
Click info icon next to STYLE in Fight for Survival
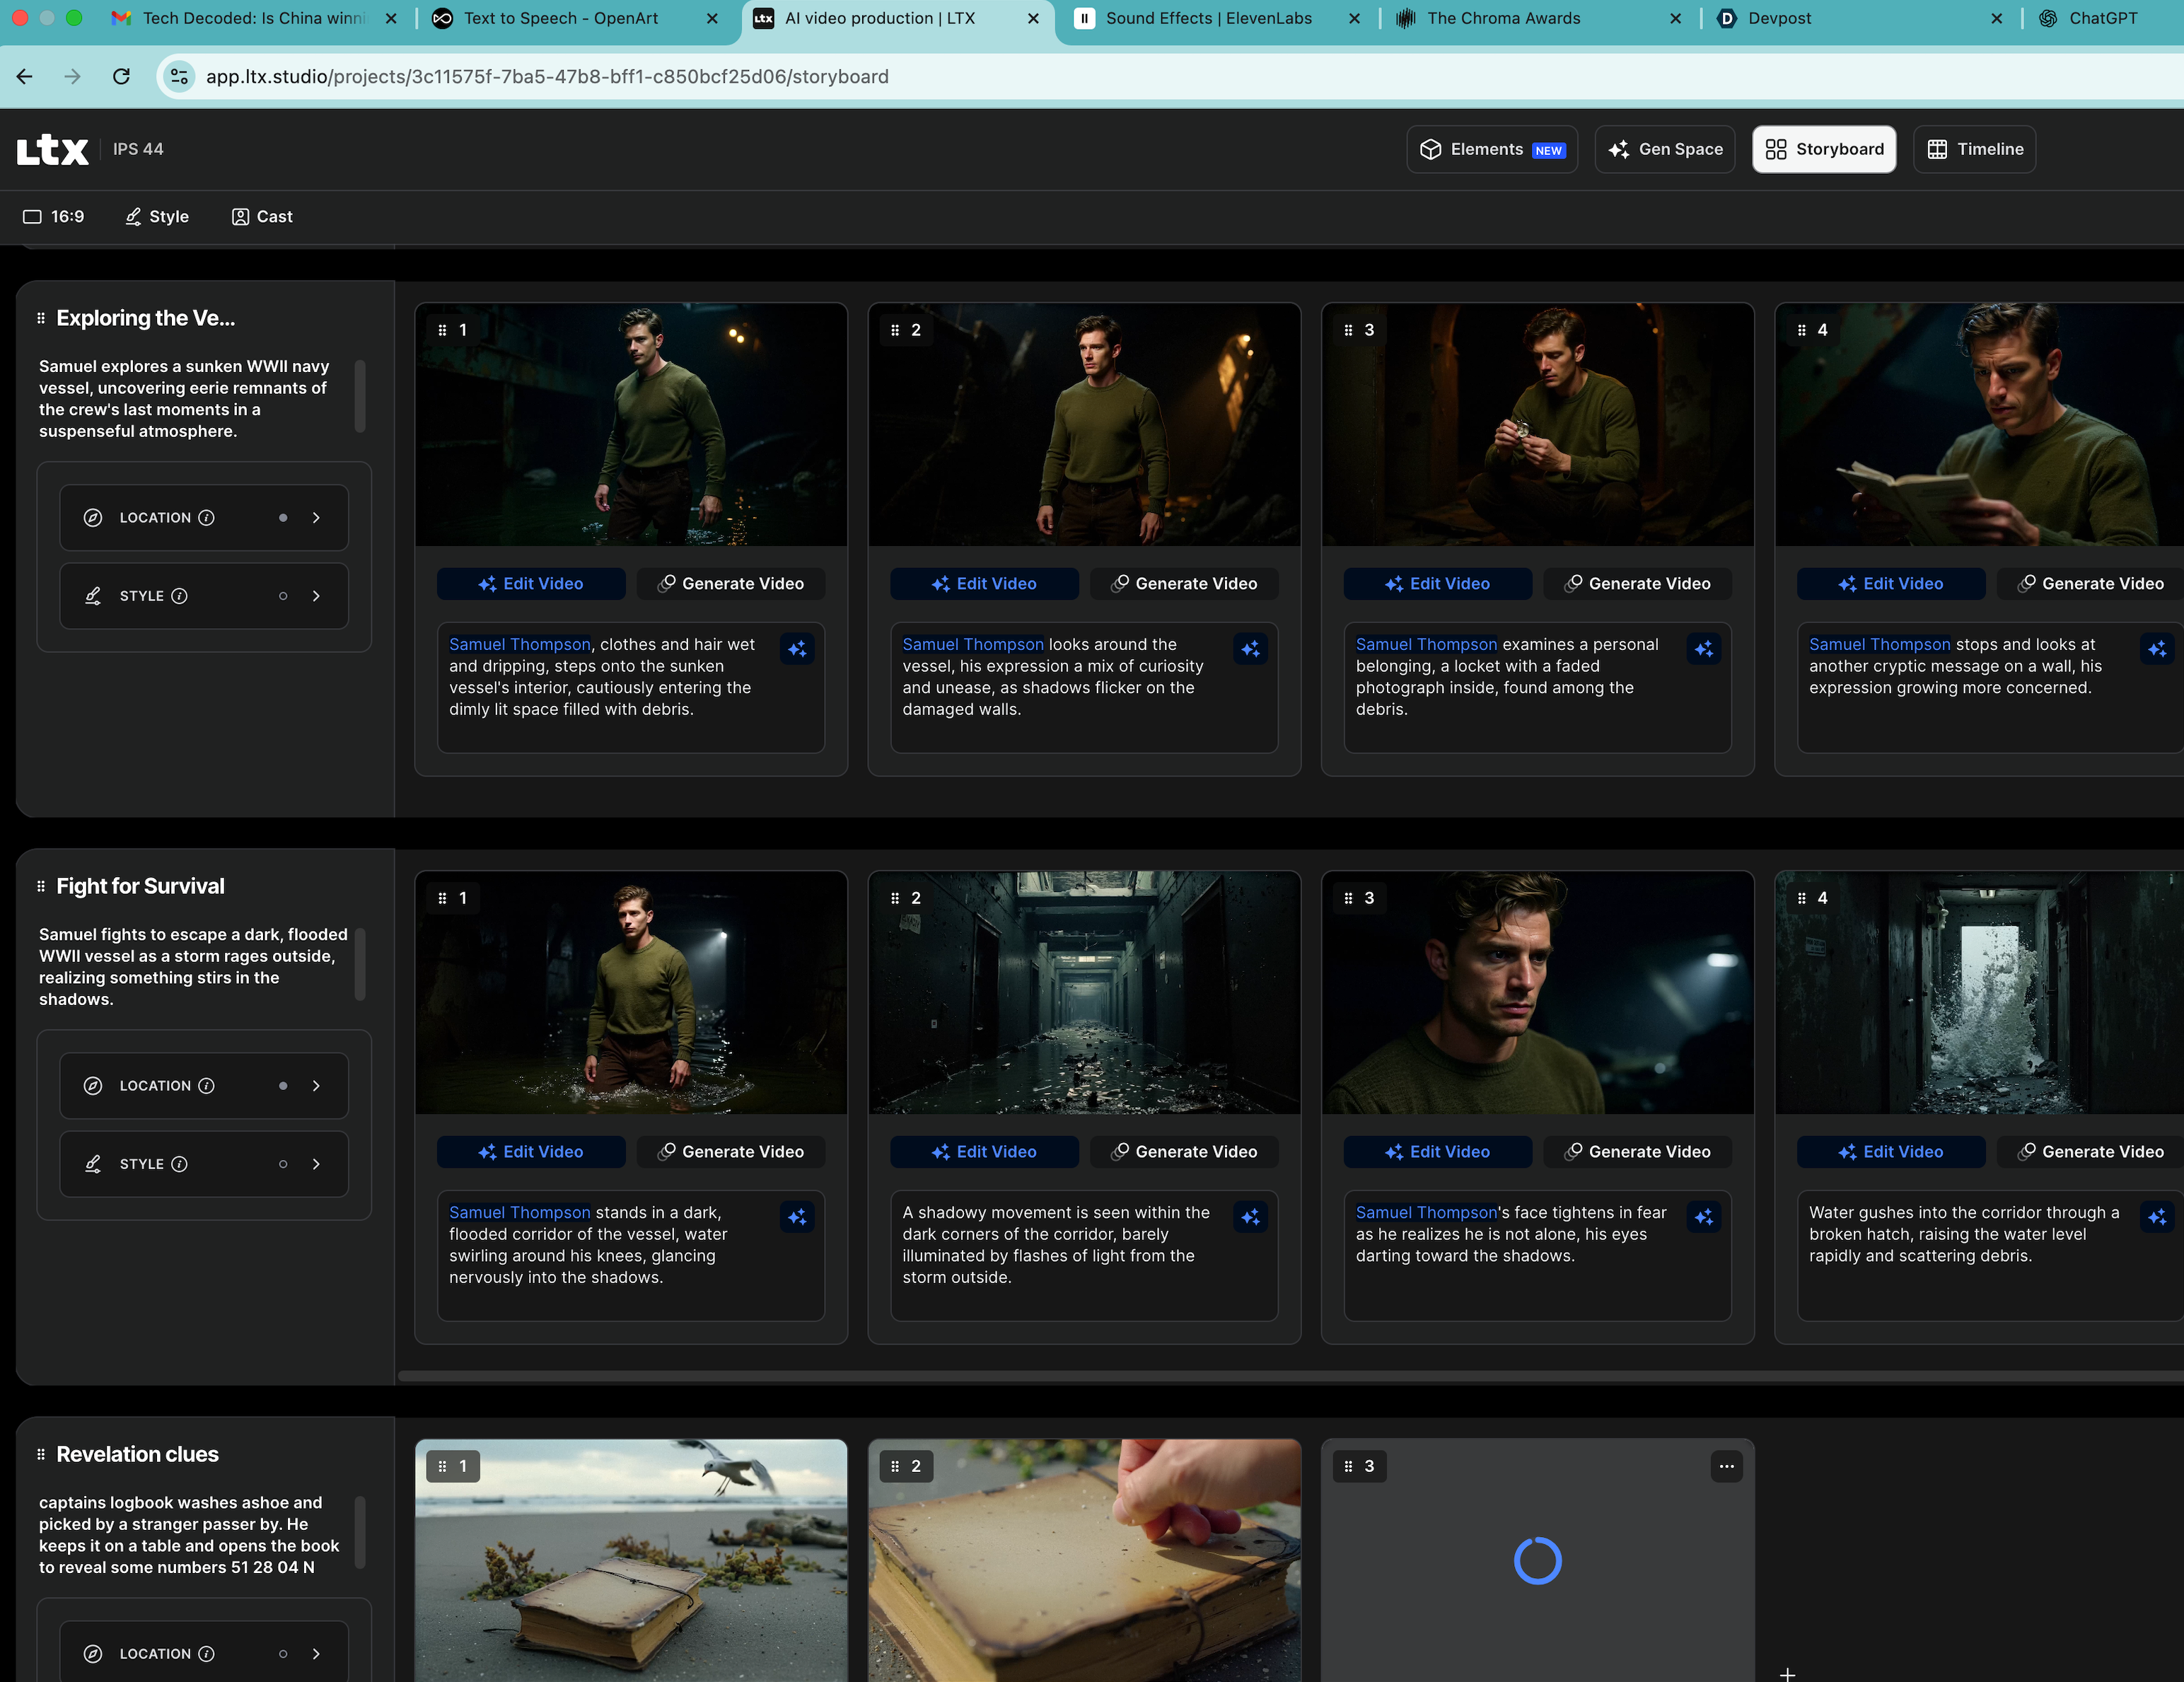pos(180,1164)
